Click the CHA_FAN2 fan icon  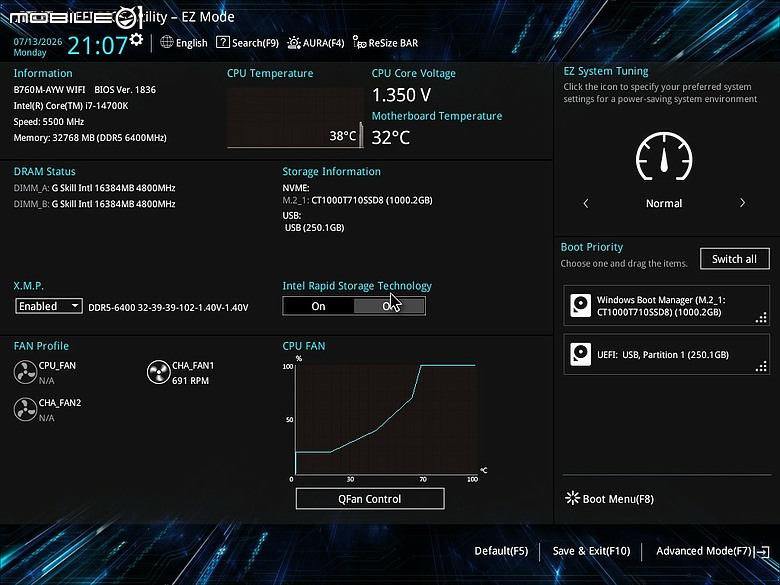[x=25, y=409]
